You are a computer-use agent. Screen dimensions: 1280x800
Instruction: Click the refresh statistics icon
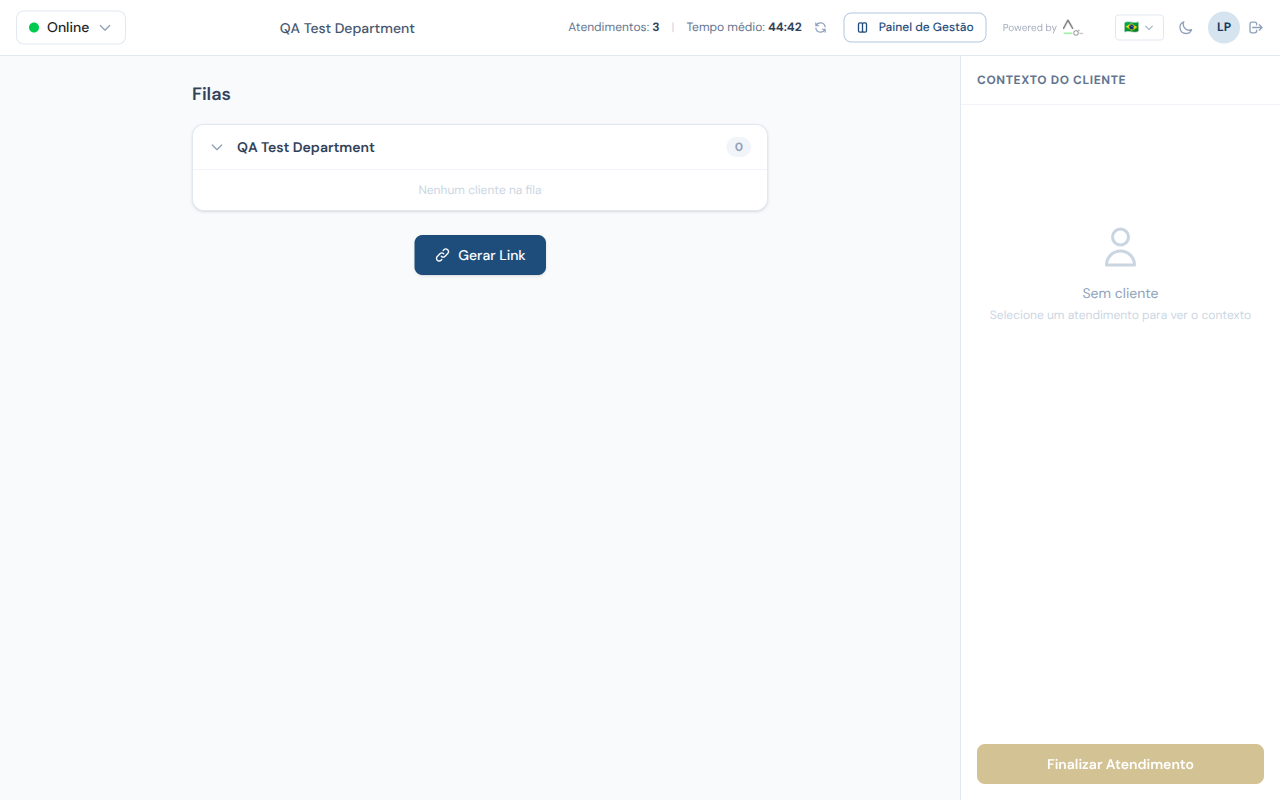820,28
